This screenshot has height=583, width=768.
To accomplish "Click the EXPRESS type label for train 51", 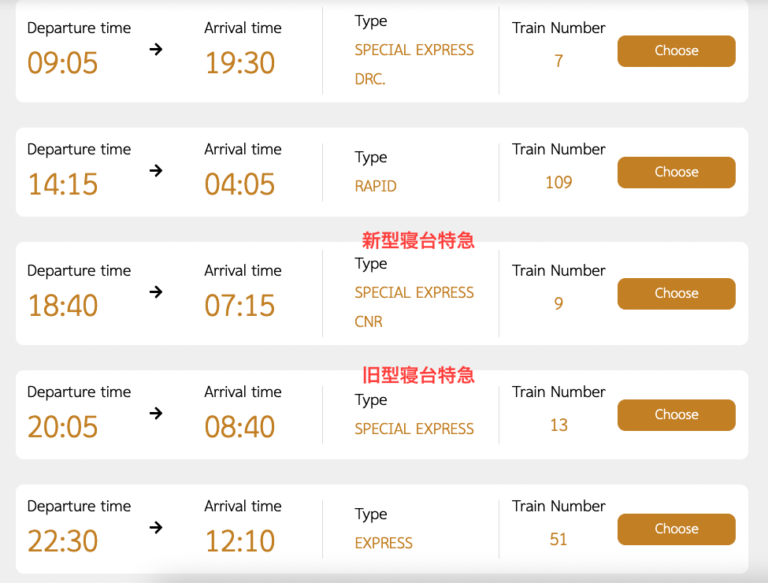I will tap(384, 543).
